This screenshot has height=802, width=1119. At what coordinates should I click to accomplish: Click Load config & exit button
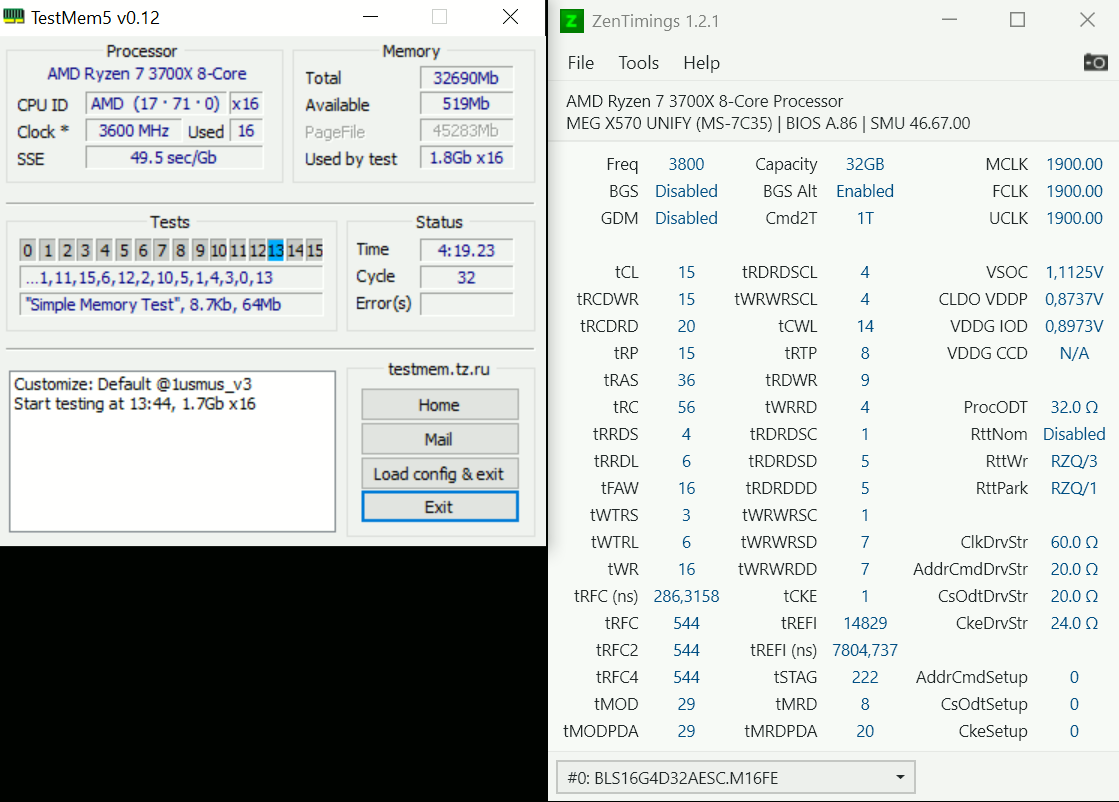click(440, 474)
